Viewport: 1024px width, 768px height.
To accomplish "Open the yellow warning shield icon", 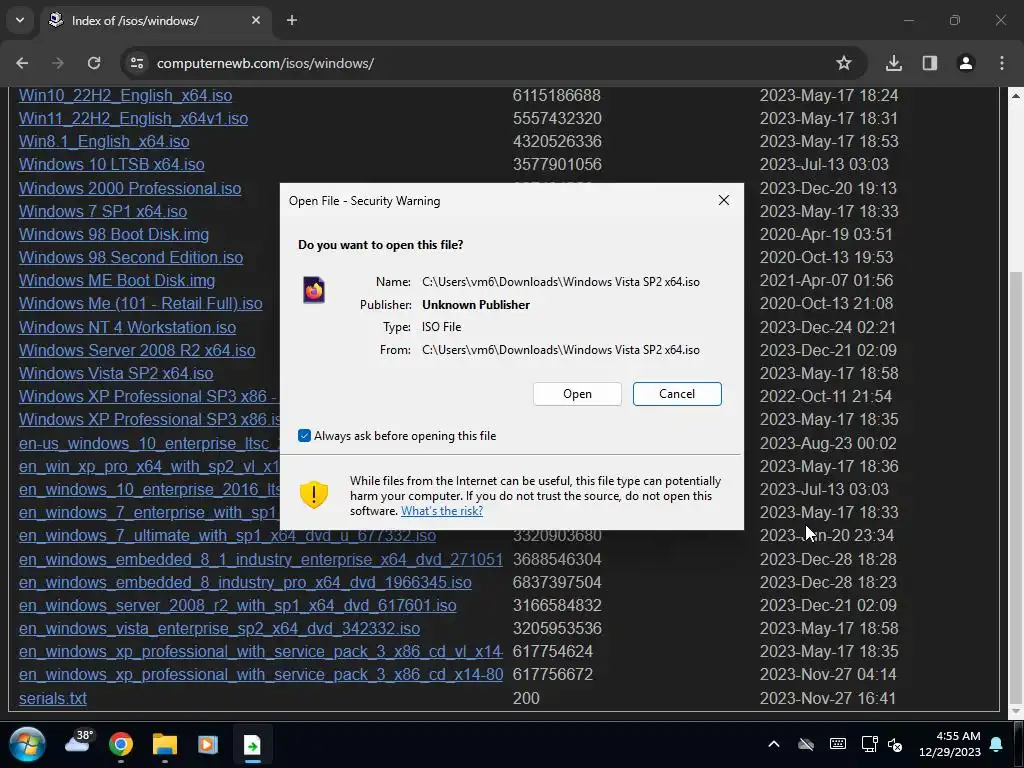I will point(313,494).
